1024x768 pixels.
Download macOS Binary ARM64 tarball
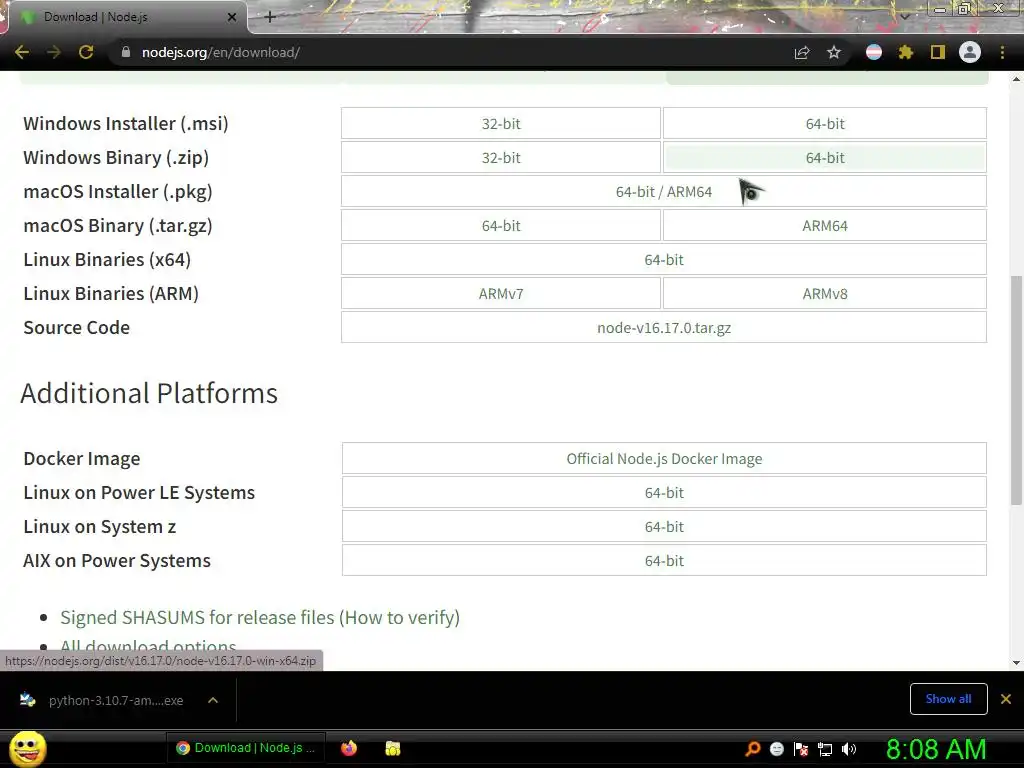825,225
